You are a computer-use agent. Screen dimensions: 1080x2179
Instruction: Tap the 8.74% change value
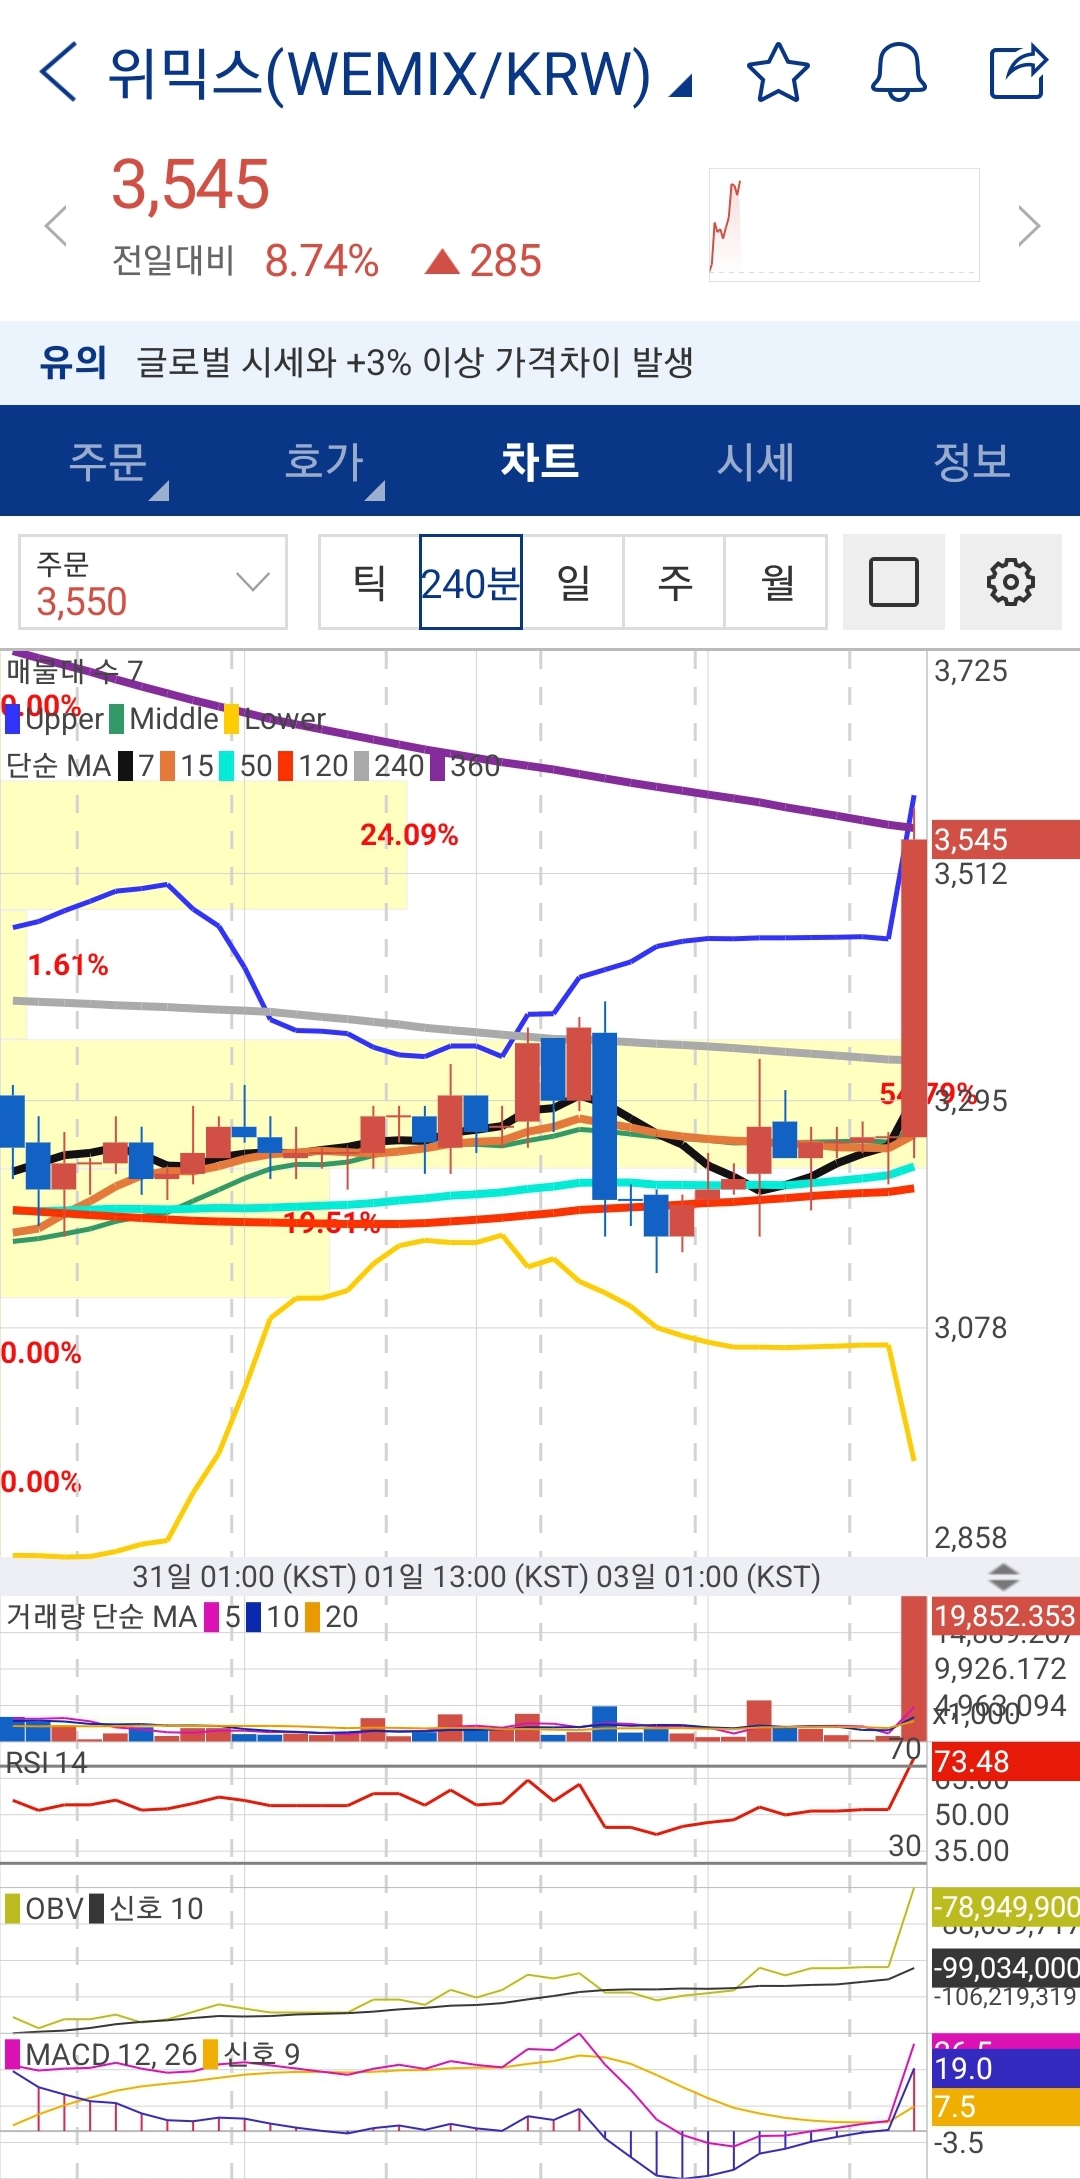321,261
